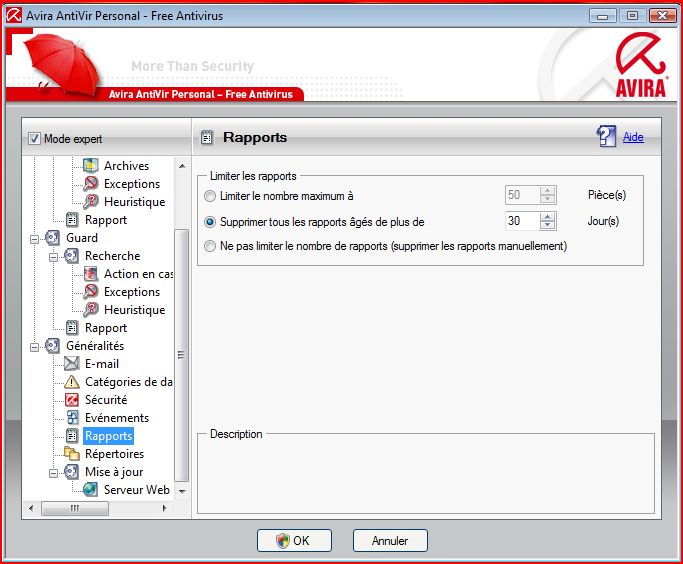Screen dimensions: 683x564
Task: Open the Sécurité settings item
Action: coord(106,399)
